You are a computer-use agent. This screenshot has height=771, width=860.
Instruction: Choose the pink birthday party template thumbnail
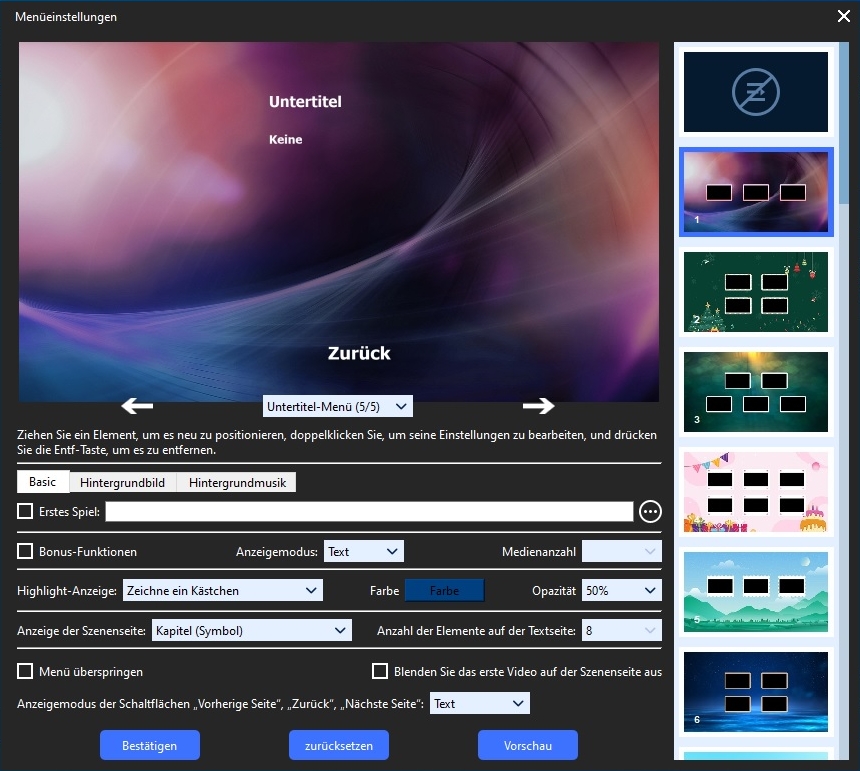tap(756, 492)
